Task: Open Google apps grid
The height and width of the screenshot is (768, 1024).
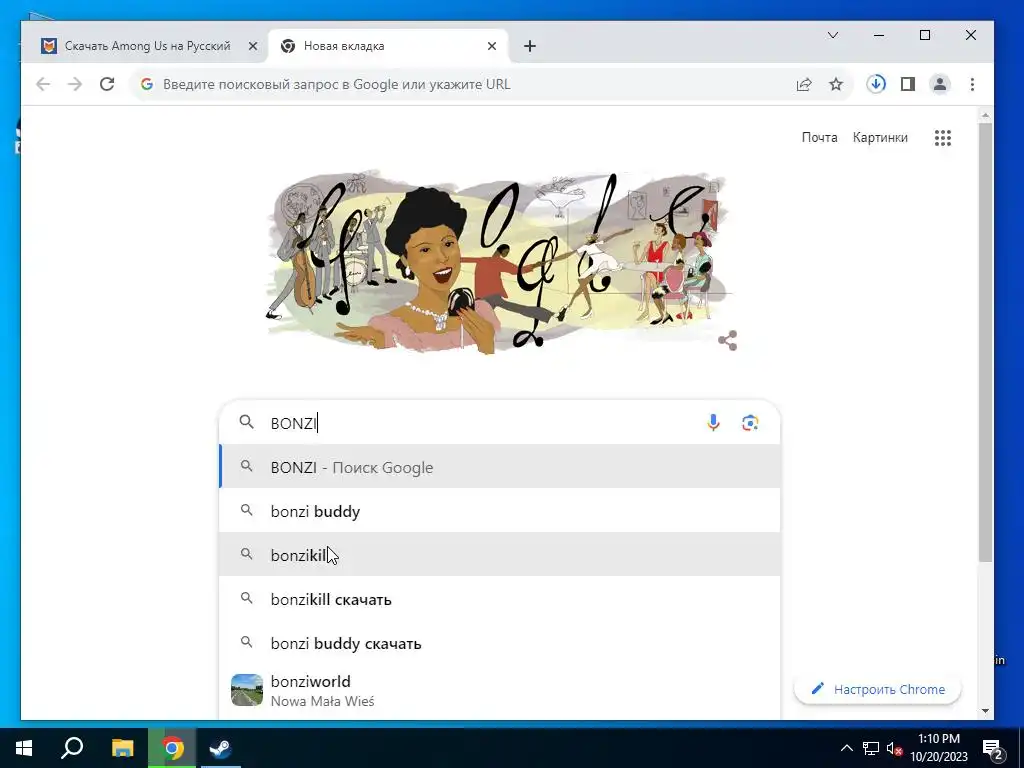Action: pyautogui.click(x=942, y=138)
